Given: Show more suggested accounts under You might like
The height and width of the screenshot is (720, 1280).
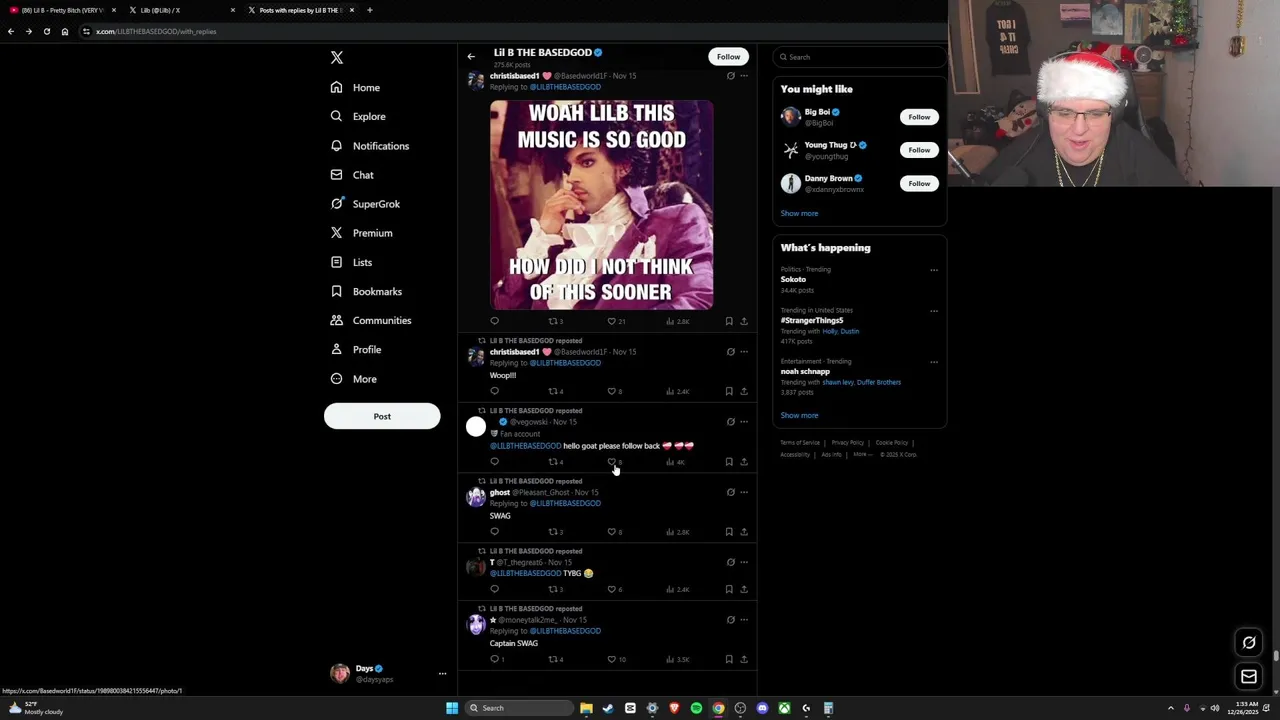Looking at the screenshot, I should click(799, 213).
